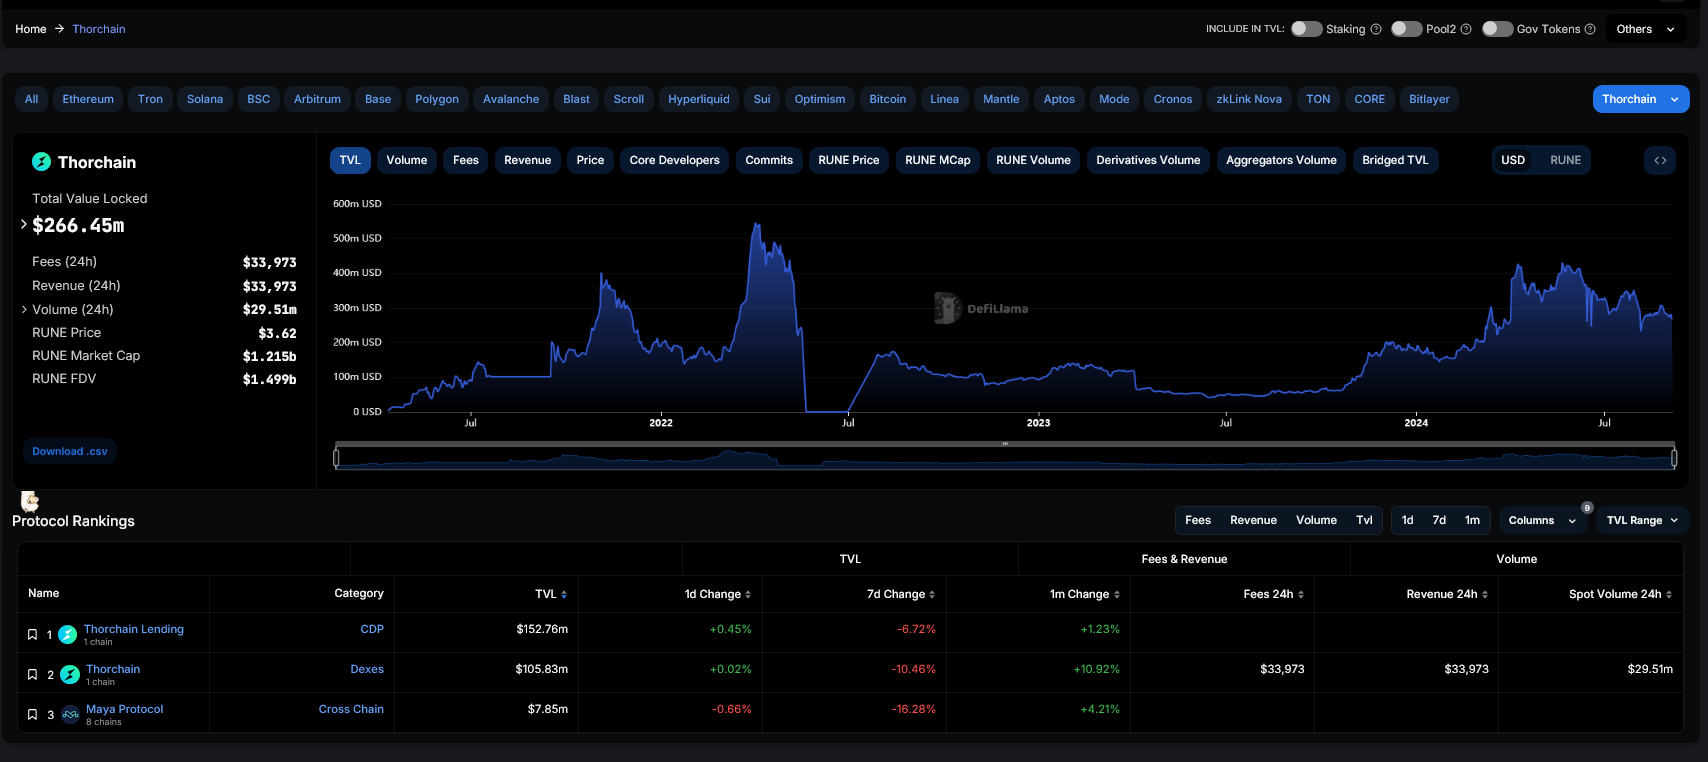Open the Columns selector dropdown
1708x762 pixels.
click(1541, 521)
